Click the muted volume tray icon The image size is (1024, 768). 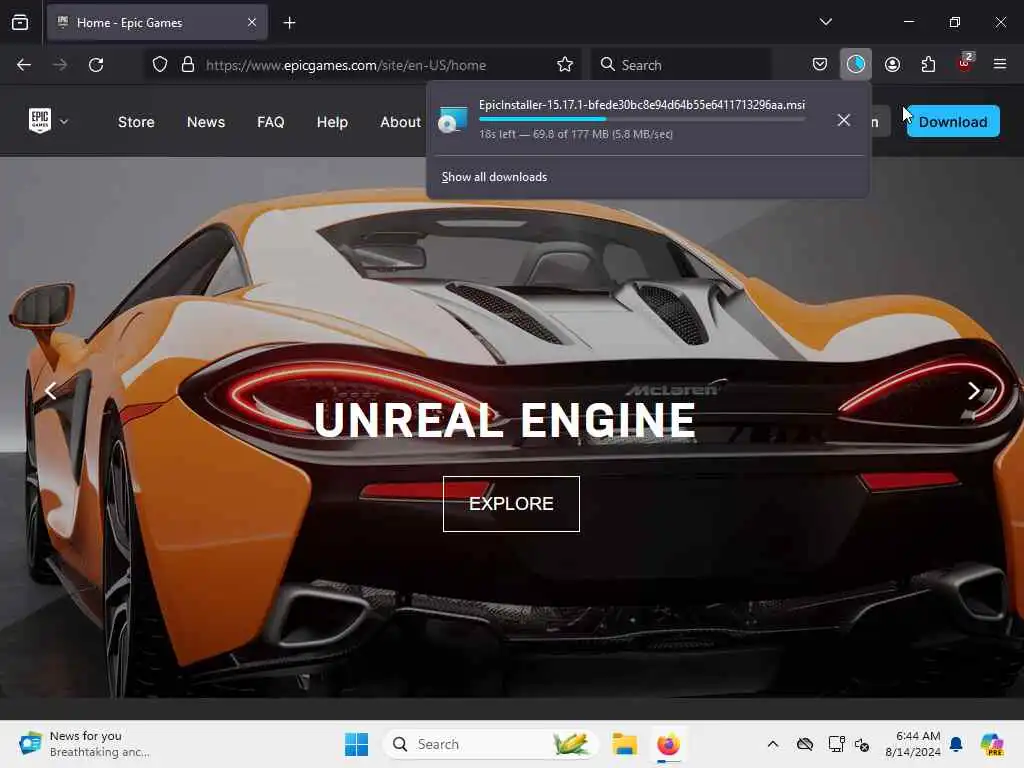tap(862, 744)
